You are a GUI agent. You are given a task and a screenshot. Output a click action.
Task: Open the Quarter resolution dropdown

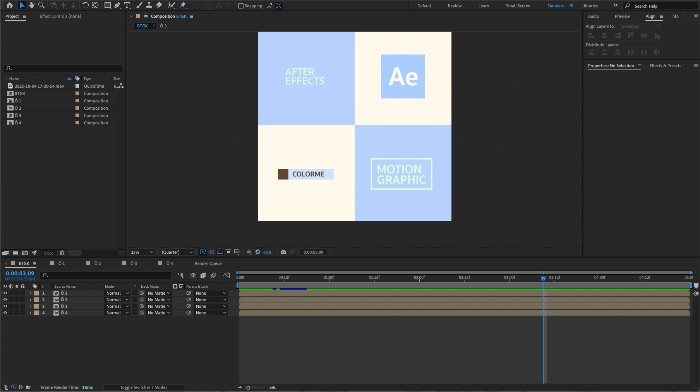177,252
